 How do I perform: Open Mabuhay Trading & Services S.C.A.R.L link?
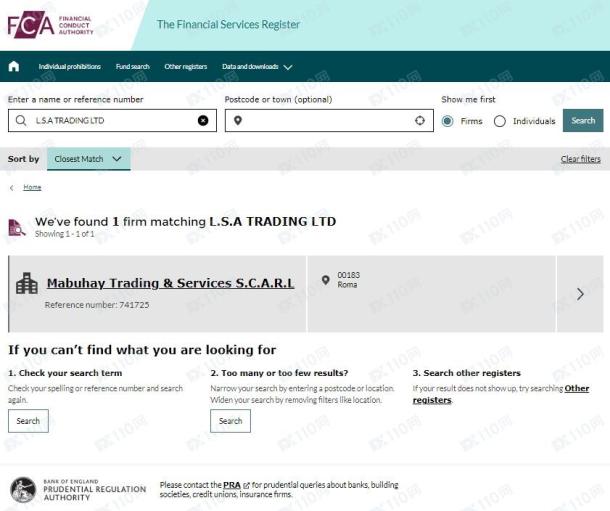[x=170, y=283]
